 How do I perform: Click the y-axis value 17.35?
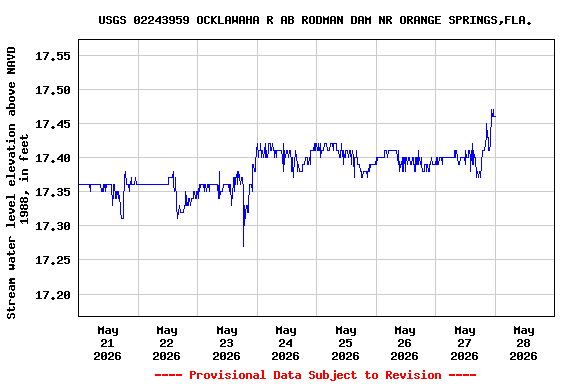53,192
